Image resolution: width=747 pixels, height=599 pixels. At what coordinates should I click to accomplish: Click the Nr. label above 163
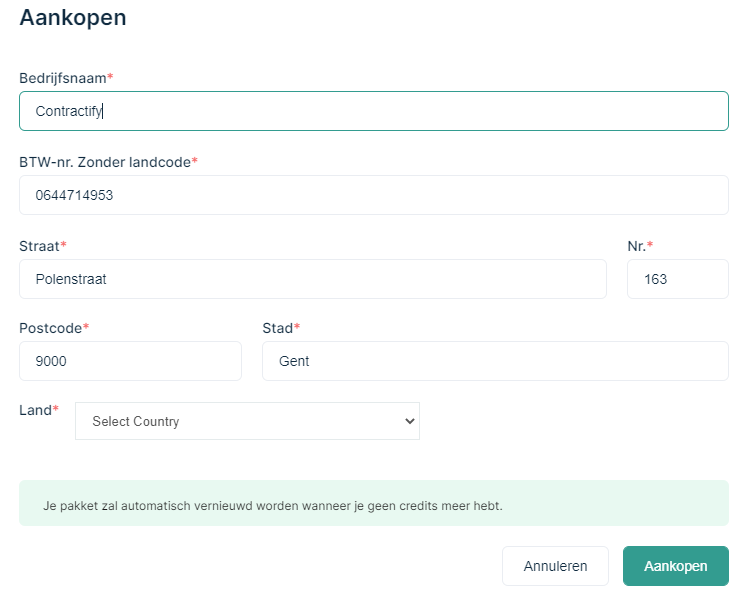pyautogui.click(x=636, y=246)
